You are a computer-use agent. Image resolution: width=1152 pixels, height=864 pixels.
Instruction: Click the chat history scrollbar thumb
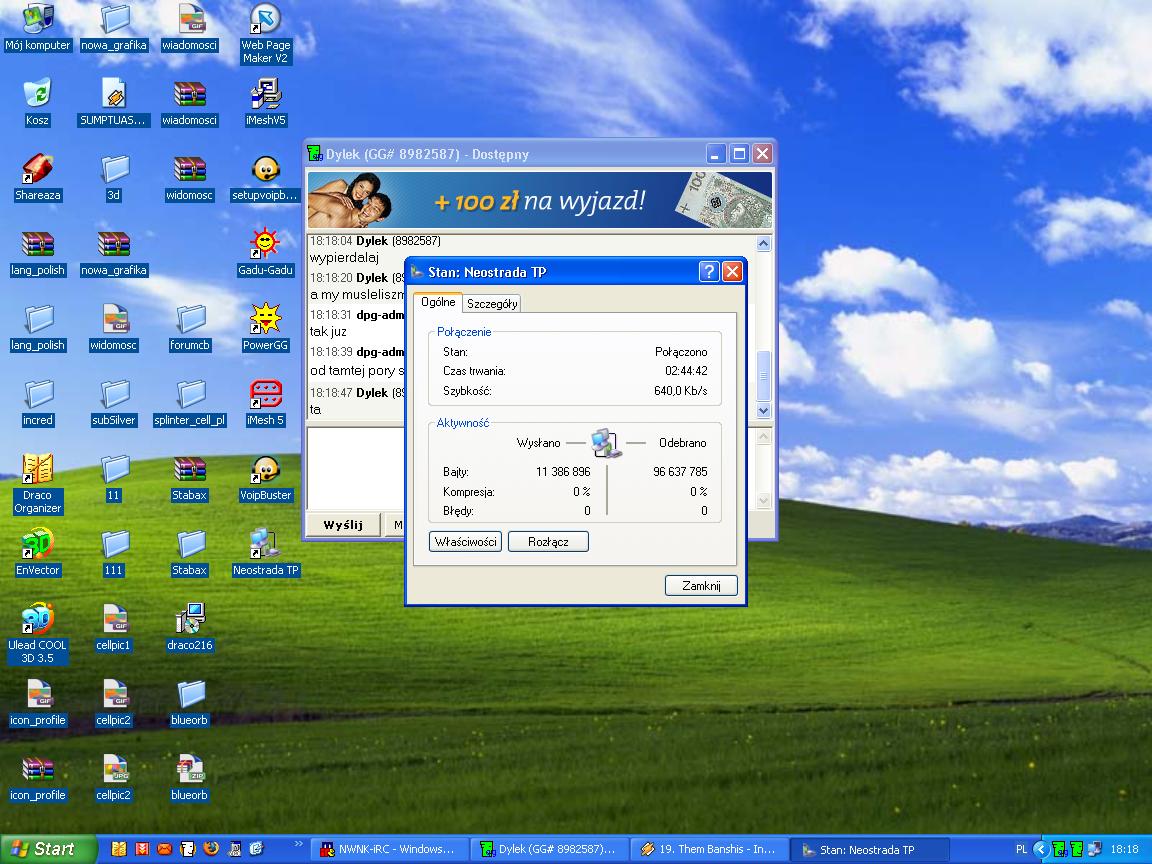[763, 375]
